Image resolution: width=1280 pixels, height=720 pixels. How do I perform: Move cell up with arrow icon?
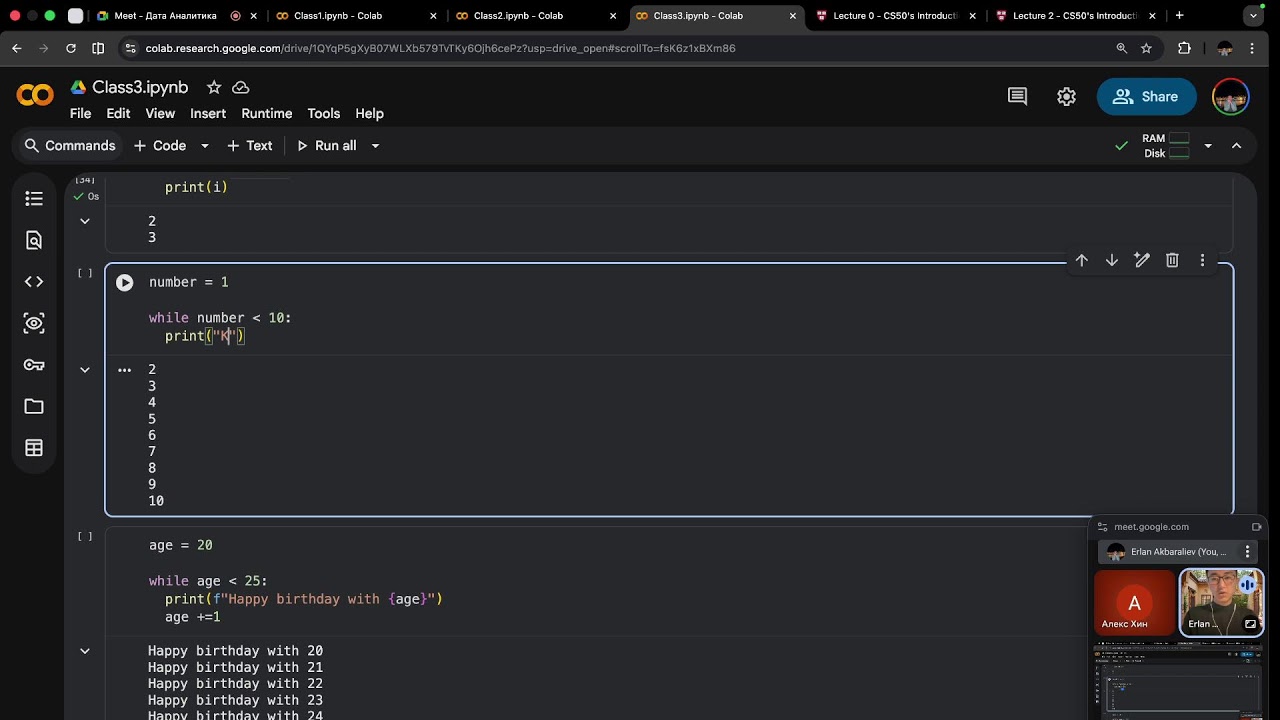pyautogui.click(x=1081, y=260)
